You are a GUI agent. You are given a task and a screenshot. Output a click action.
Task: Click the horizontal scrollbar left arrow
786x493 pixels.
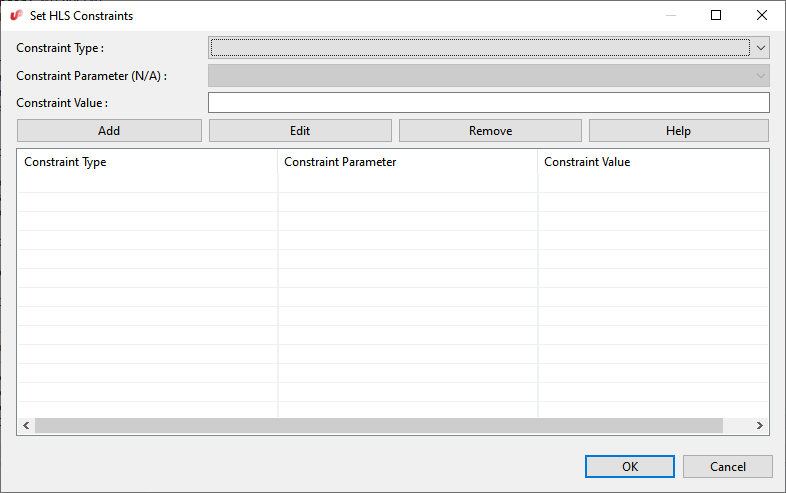tap(25, 426)
